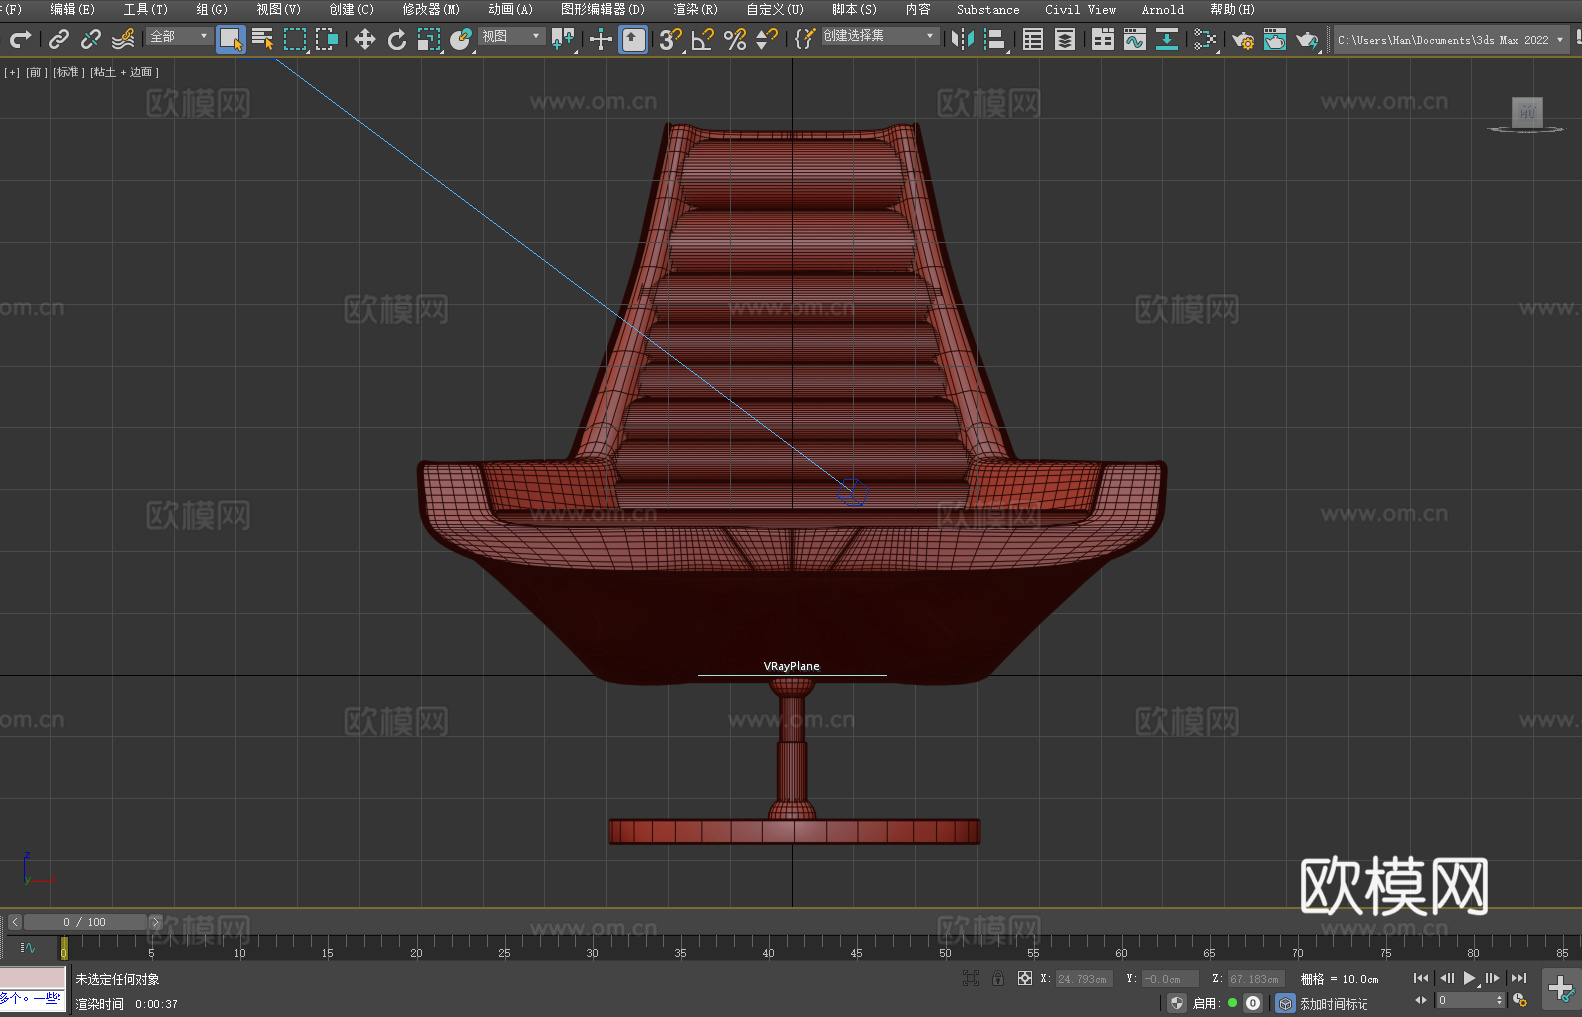The width and height of the screenshot is (1582, 1017).
Task: Click the [+] viewport menu label
Action: tap(12, 72)
